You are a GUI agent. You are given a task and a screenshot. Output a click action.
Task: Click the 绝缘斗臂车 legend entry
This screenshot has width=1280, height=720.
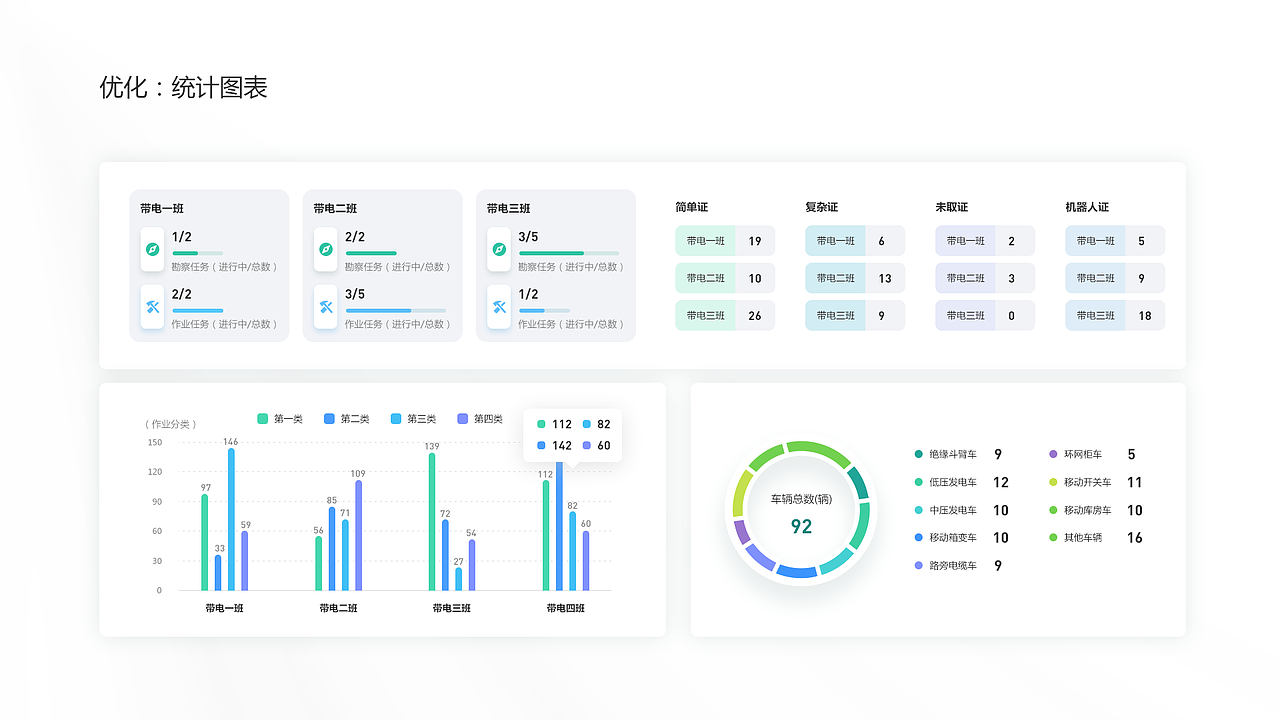pos(958,454)
